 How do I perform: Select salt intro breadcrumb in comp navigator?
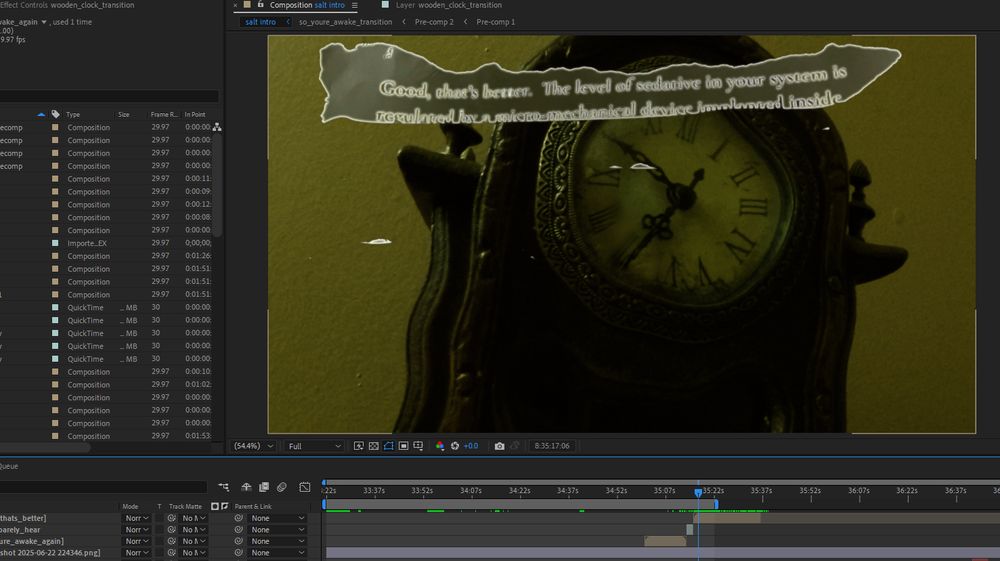(260, 22)
